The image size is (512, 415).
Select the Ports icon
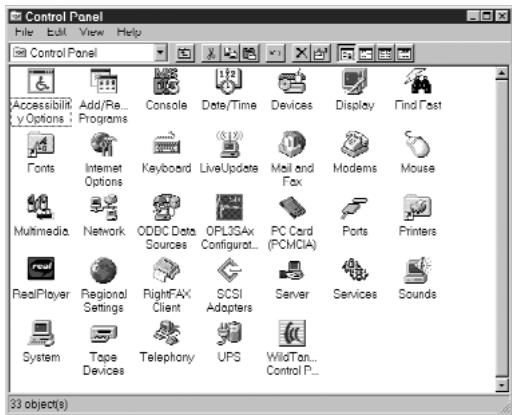355,207
